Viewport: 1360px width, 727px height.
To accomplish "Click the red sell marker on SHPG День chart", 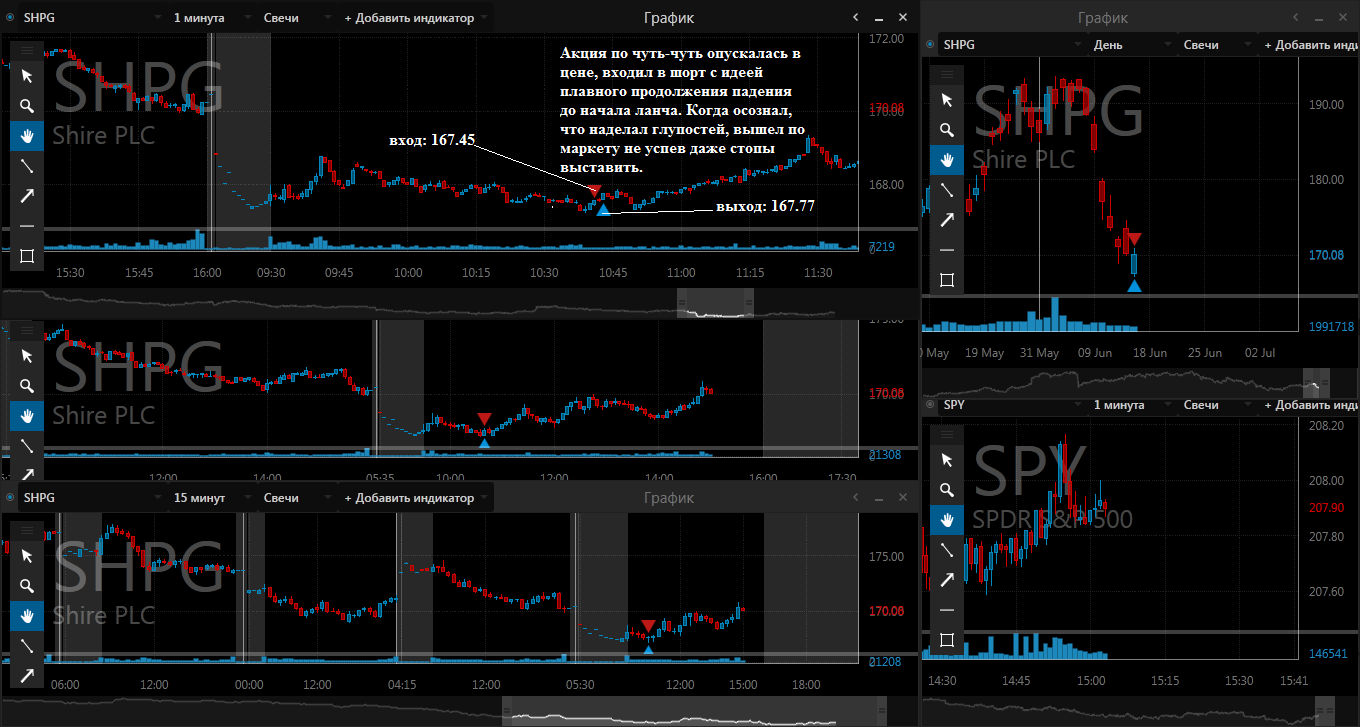I will [1134, 239].
